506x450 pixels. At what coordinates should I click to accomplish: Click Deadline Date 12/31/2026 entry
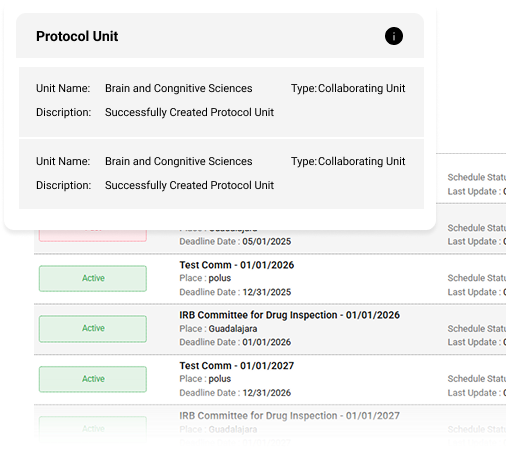[x=235, y=393]
